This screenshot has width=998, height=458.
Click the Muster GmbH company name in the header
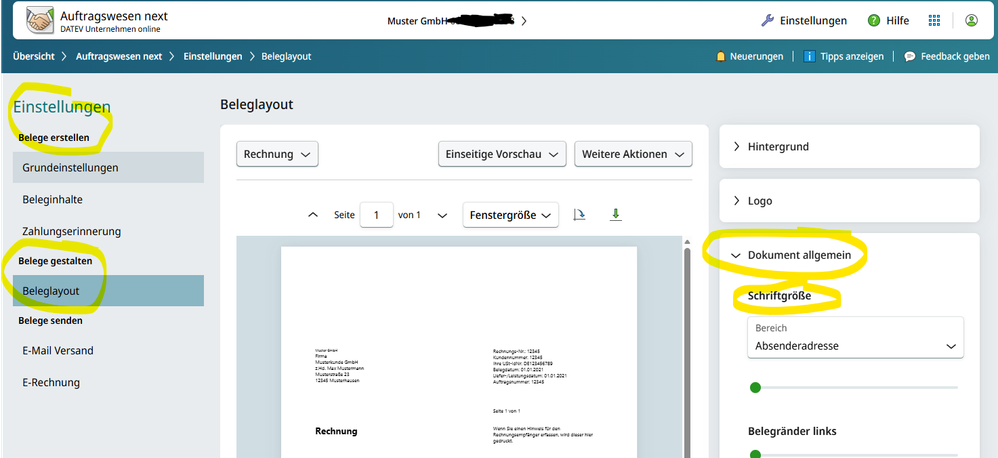pos(416,21)
